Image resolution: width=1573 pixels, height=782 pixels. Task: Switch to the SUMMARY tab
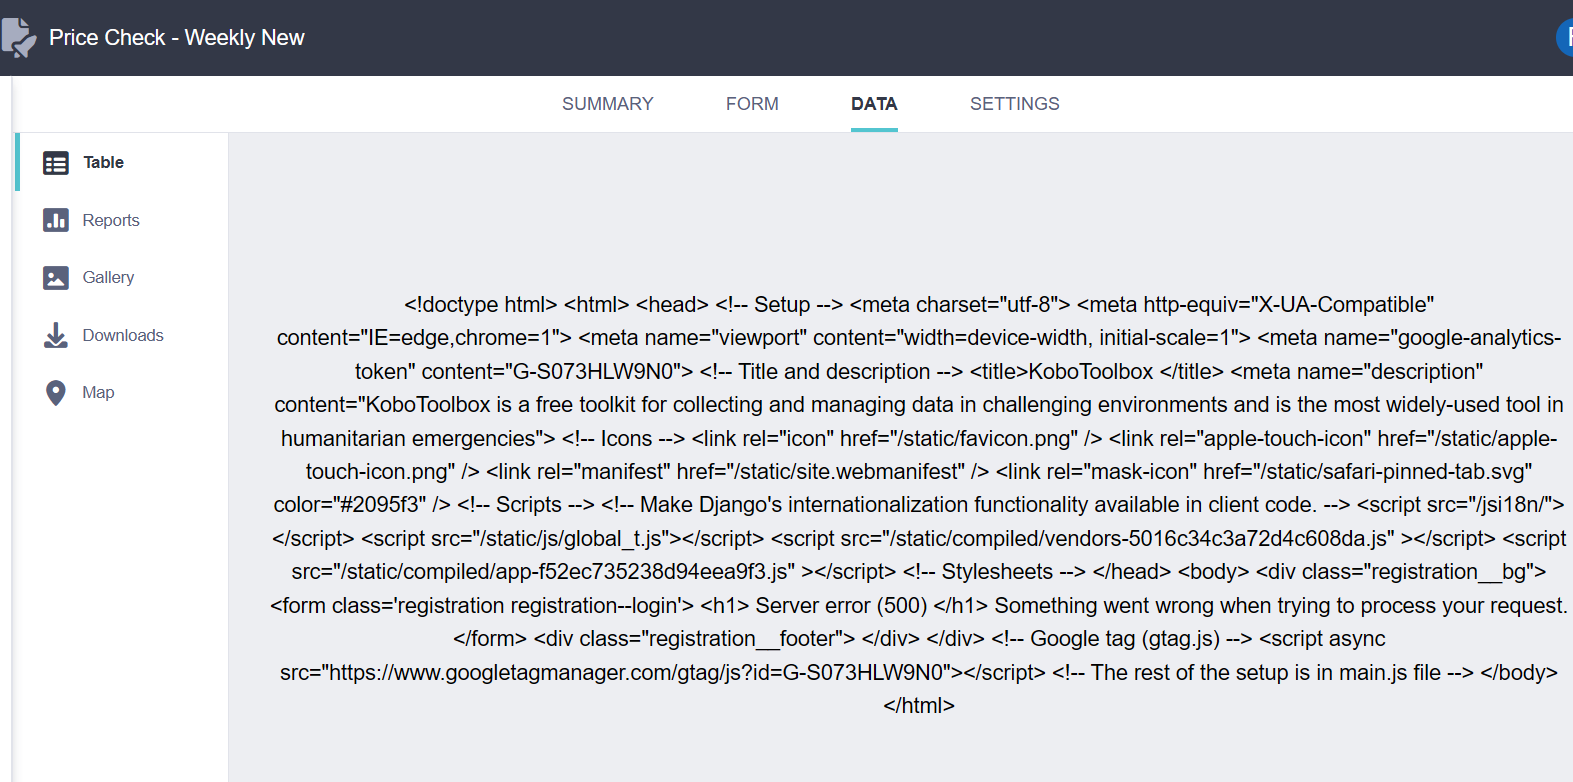(607, 104)
